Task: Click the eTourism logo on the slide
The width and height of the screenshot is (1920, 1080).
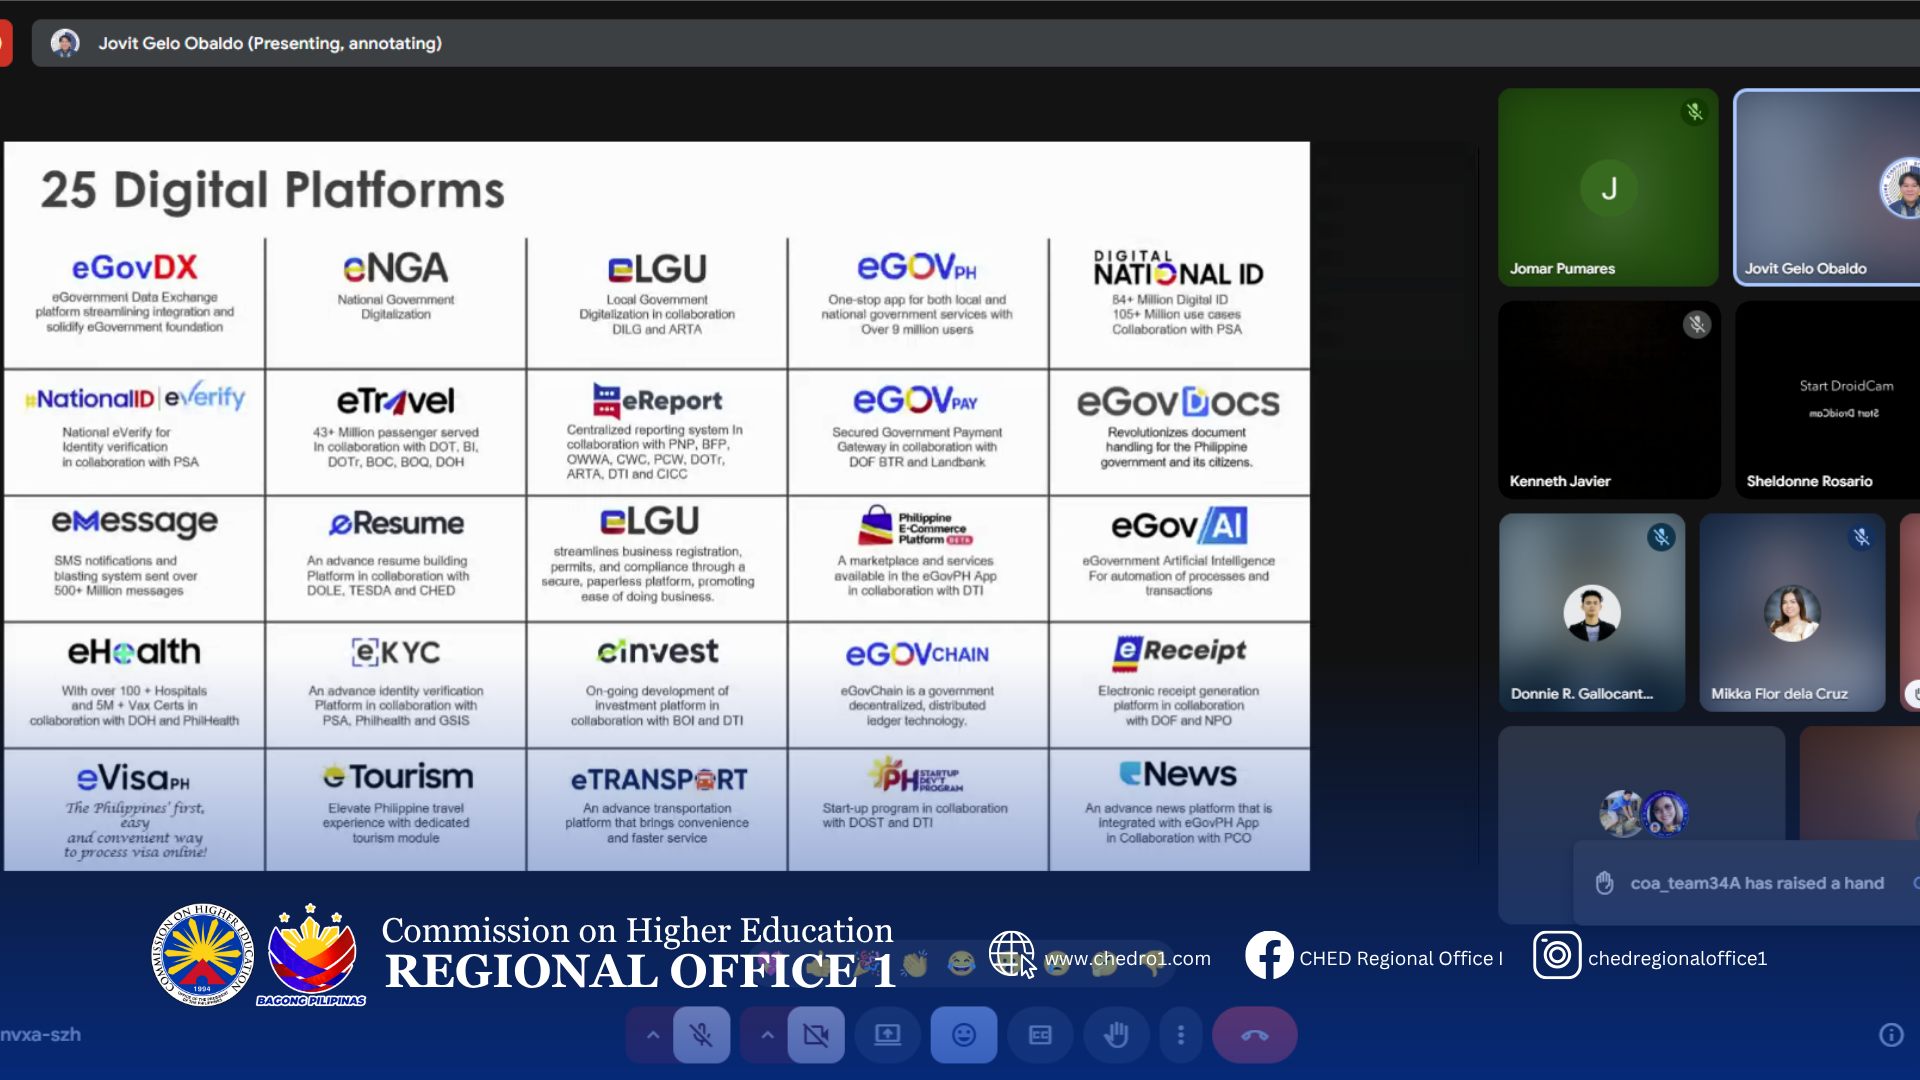Action: [397, 776]
